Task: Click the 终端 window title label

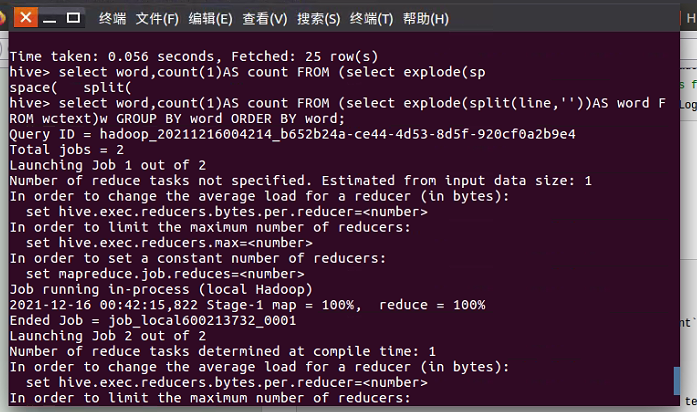Action: point(112,19)
